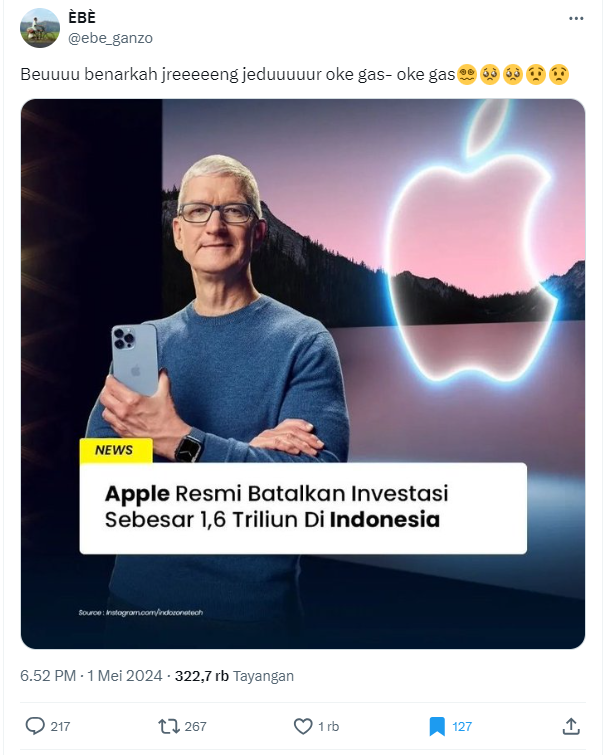
Task: Open the 322,7 rb Tayangan view count
Action: (x=234, y=676)
